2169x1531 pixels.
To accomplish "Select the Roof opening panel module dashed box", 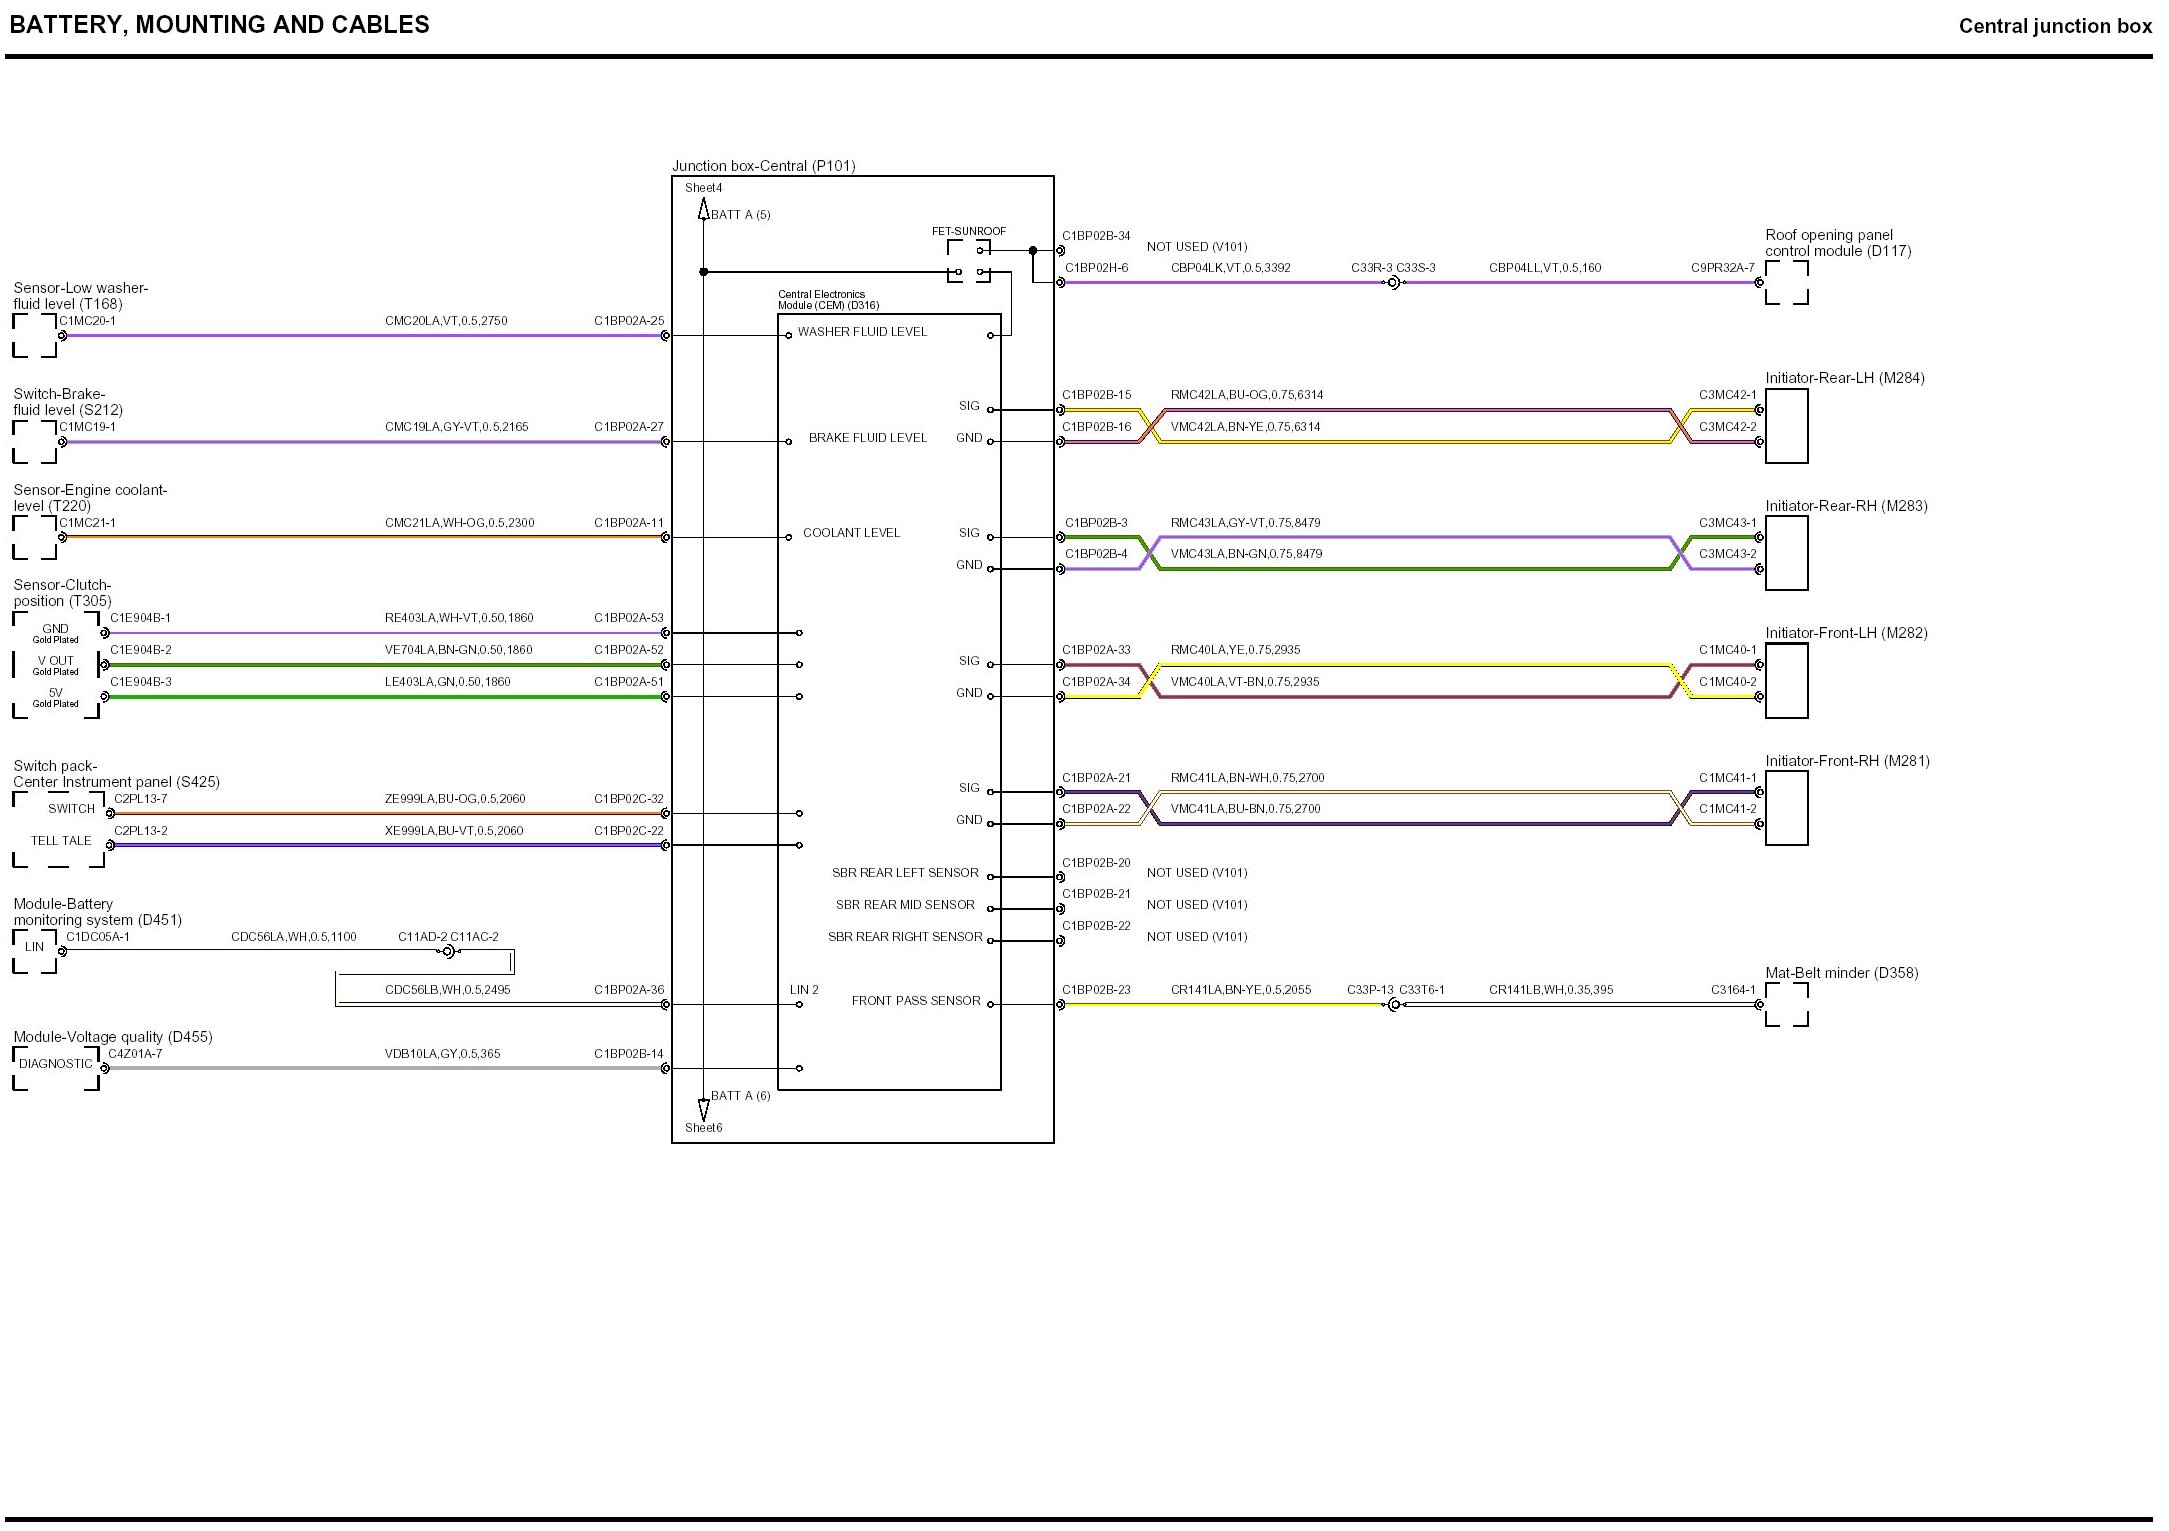I will (x=1786, y=283).
